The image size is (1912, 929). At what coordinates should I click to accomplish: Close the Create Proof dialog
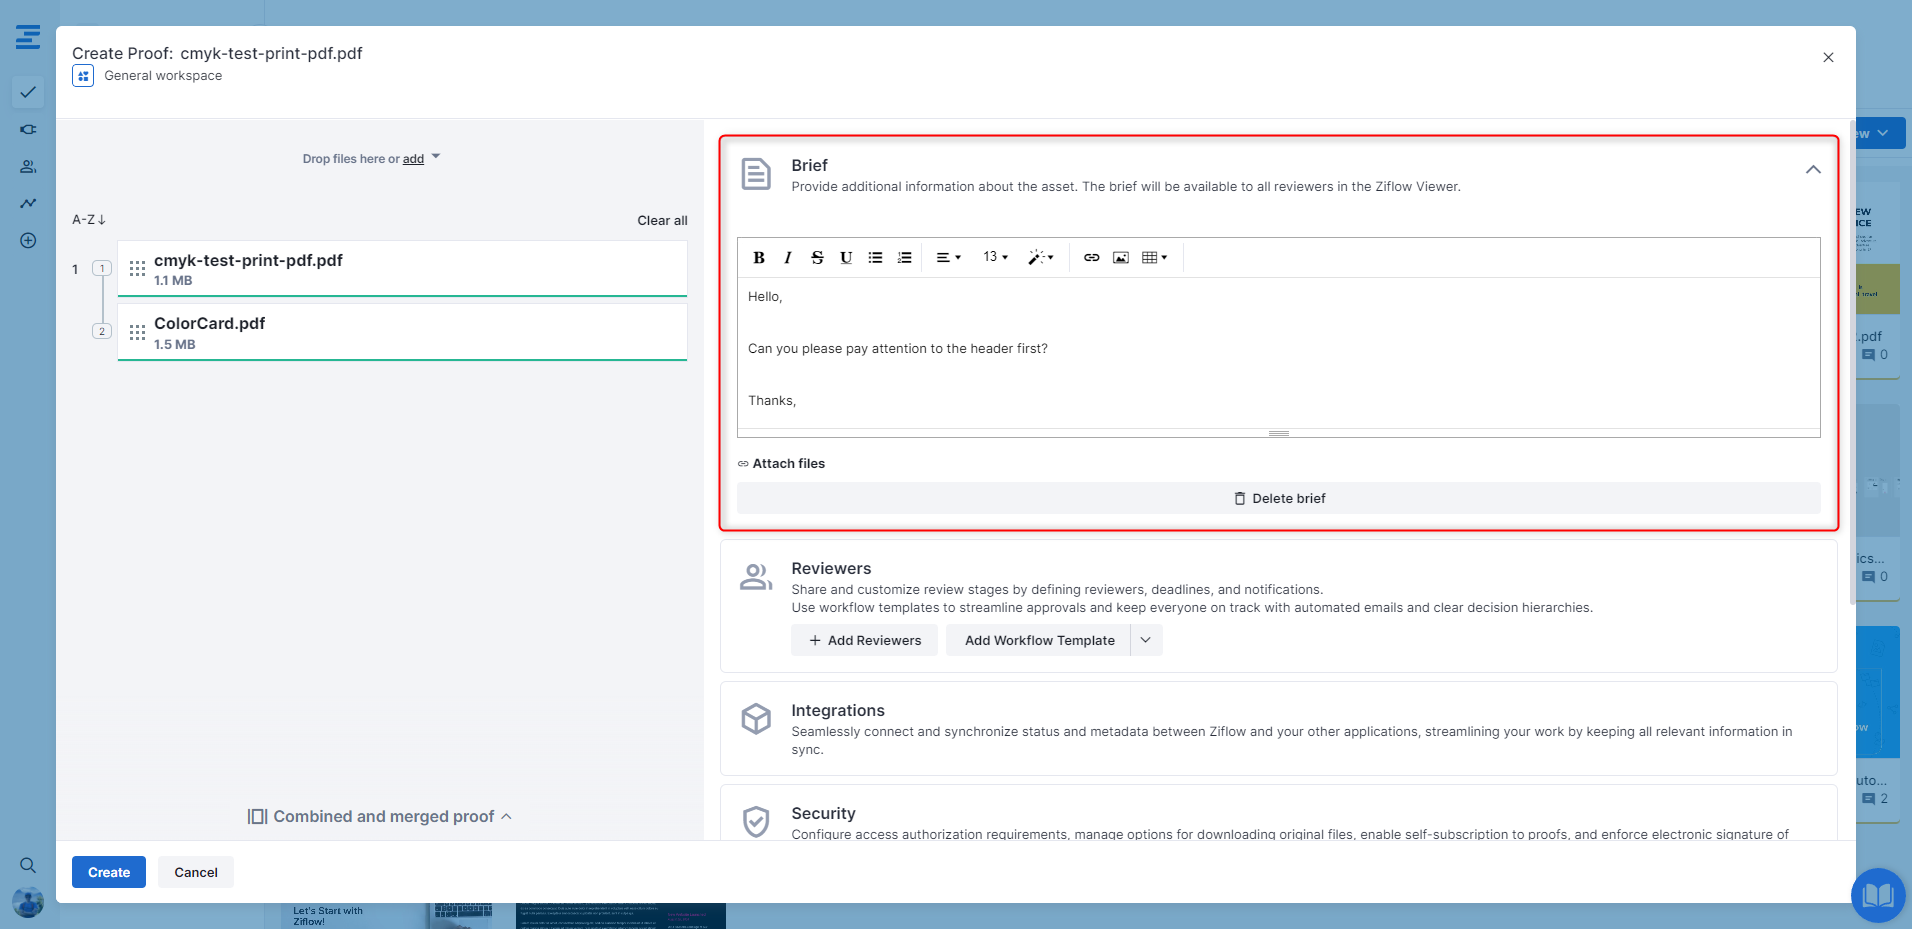tap(1828, 57)
